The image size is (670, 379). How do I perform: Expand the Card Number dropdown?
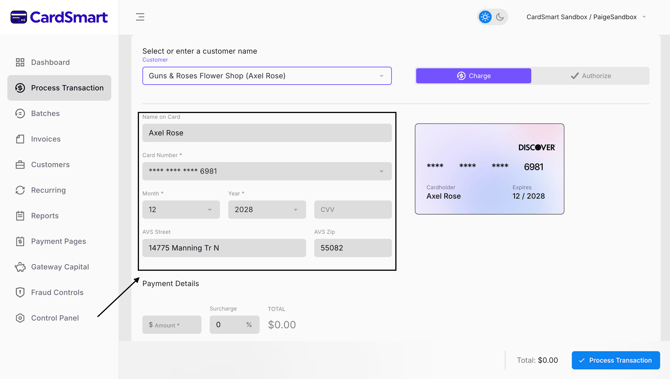(267, 171)
